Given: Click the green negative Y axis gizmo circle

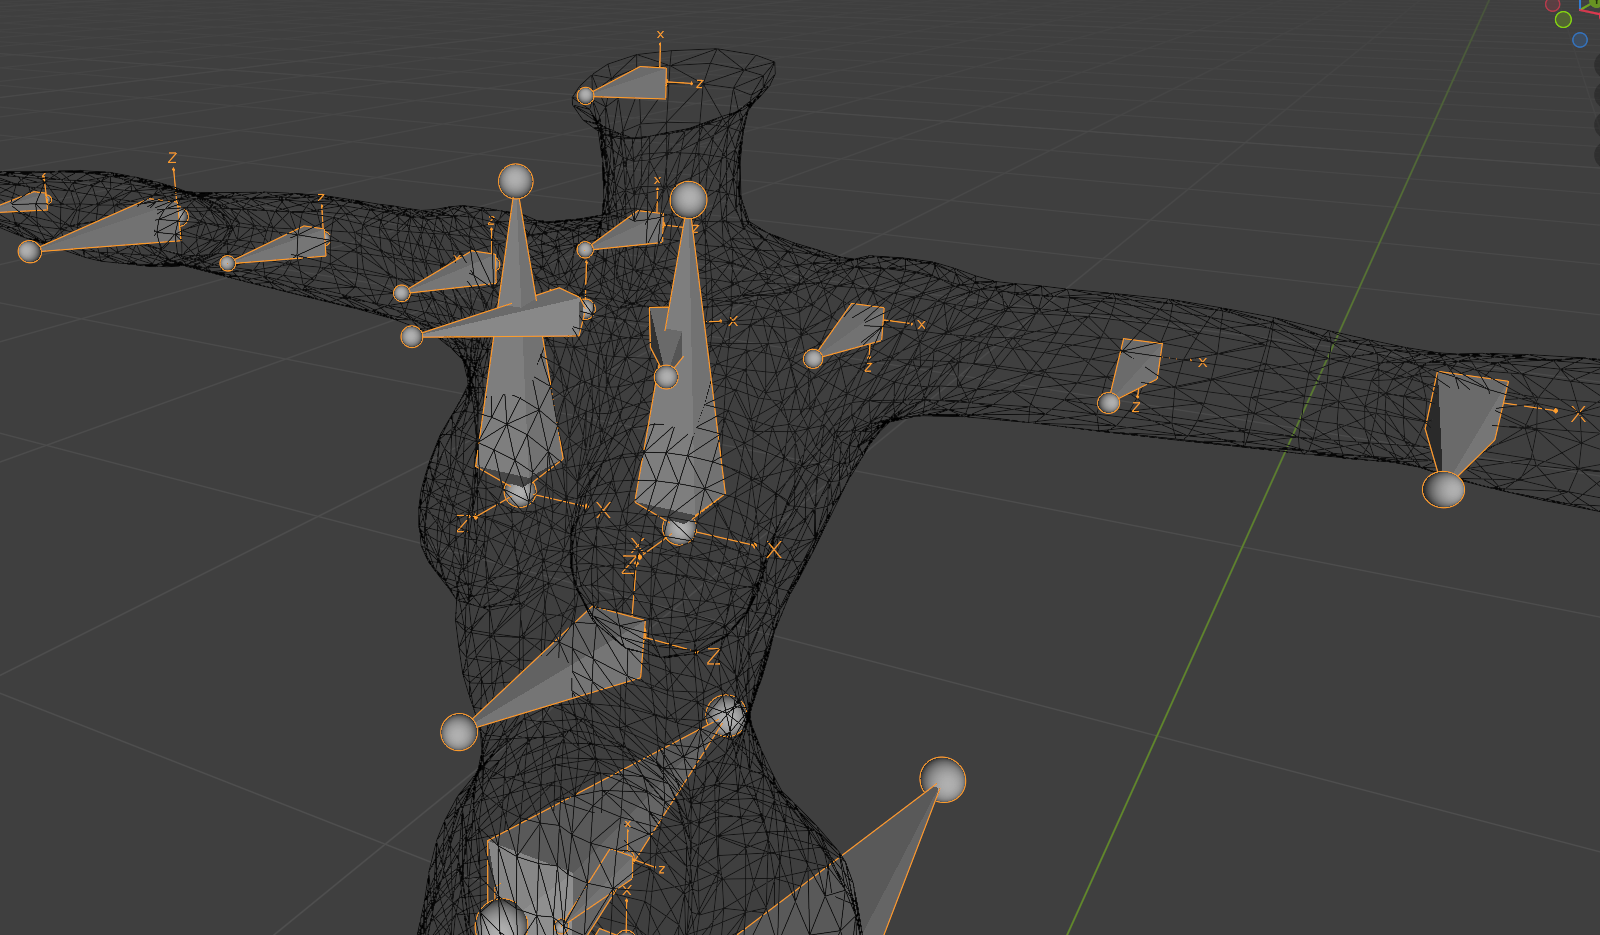Looking at the screenshot, I should pos(1563,20).
